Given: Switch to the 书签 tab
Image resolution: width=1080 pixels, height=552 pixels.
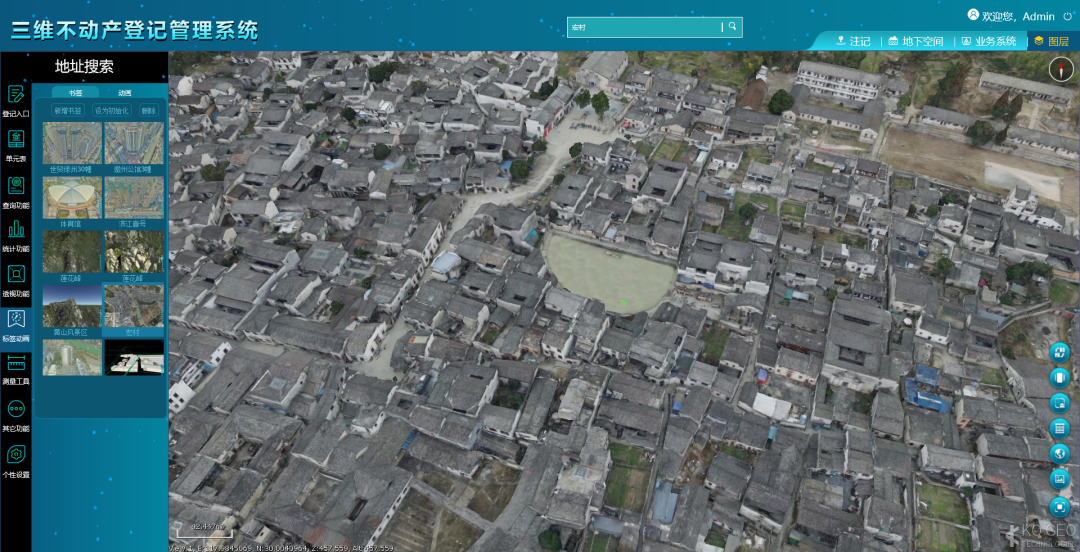Looking at the screenshot, I should click(x=75, y=92).
